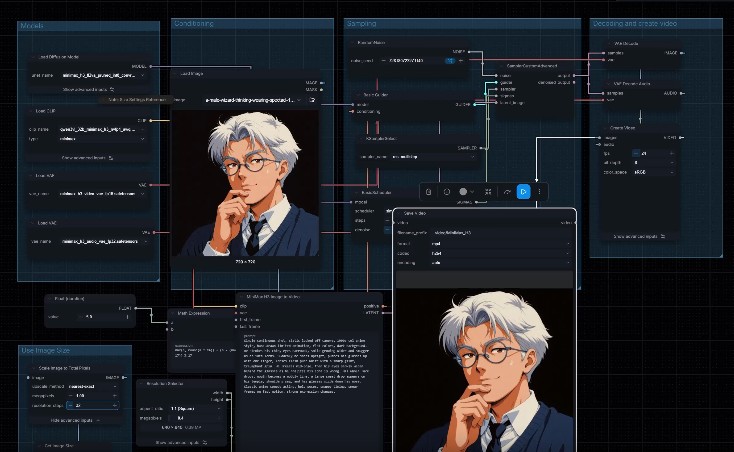Show advanced inputs on Create Video node
Image resolution: width=734 pixels, height=452 pixels.
(x=639, y=236)
